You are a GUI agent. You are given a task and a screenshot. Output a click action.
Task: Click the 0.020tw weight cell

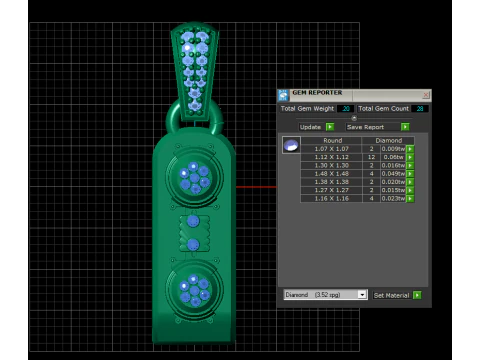pyautogui.click(x=393, y=182)
